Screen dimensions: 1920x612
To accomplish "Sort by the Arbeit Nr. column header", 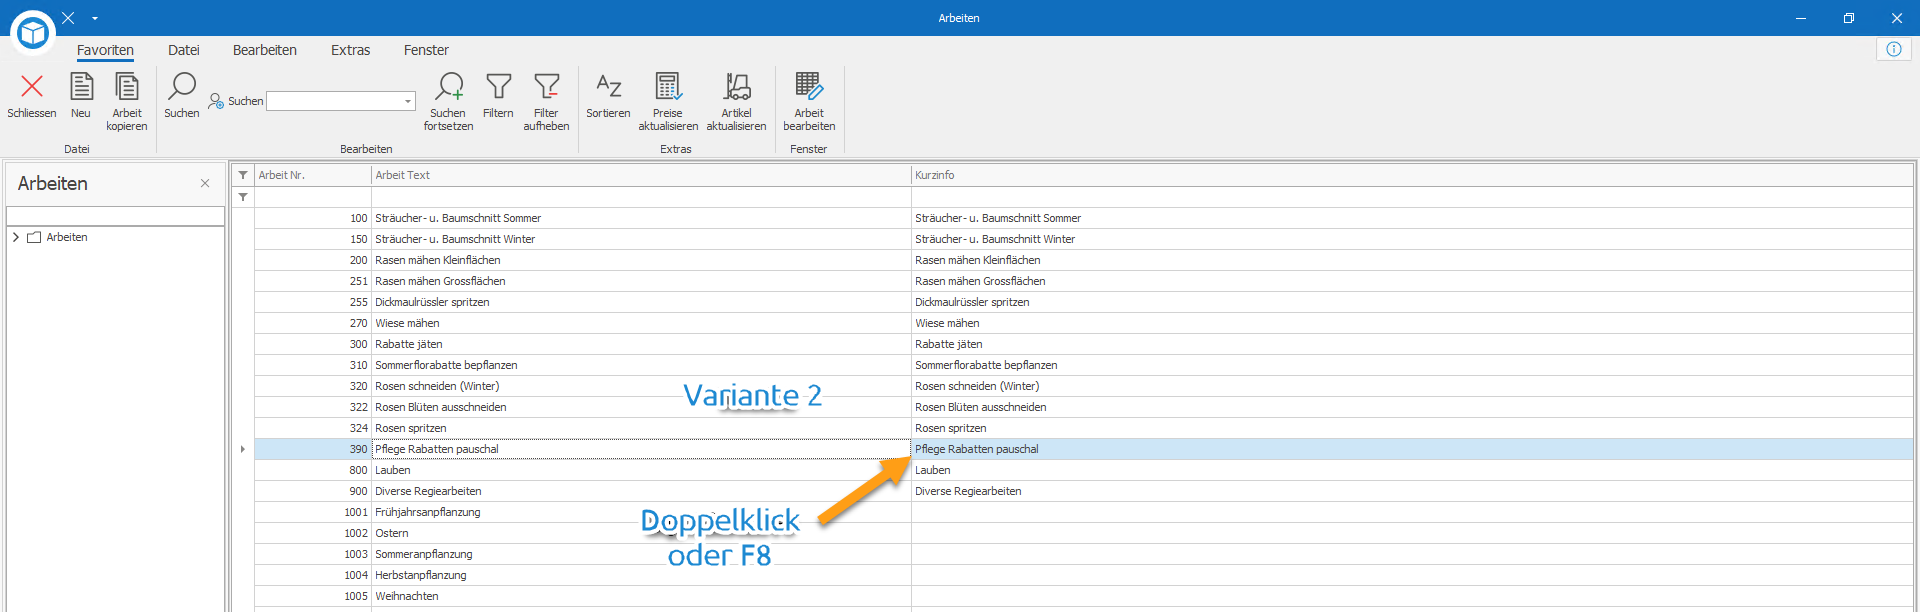I will coord(313,175).
